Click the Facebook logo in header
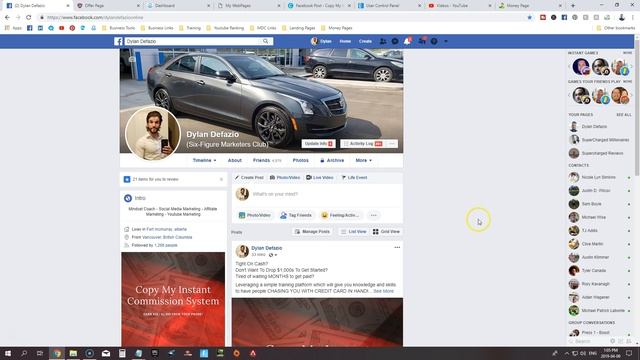 point(118,41)
